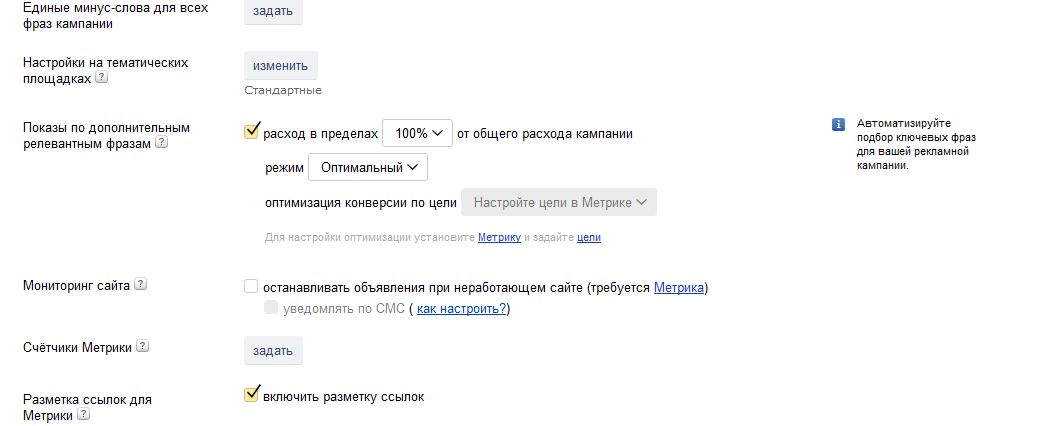1040x426 pixels.
Task: Open the цели link in optimization hint
Action: [589, 238]
